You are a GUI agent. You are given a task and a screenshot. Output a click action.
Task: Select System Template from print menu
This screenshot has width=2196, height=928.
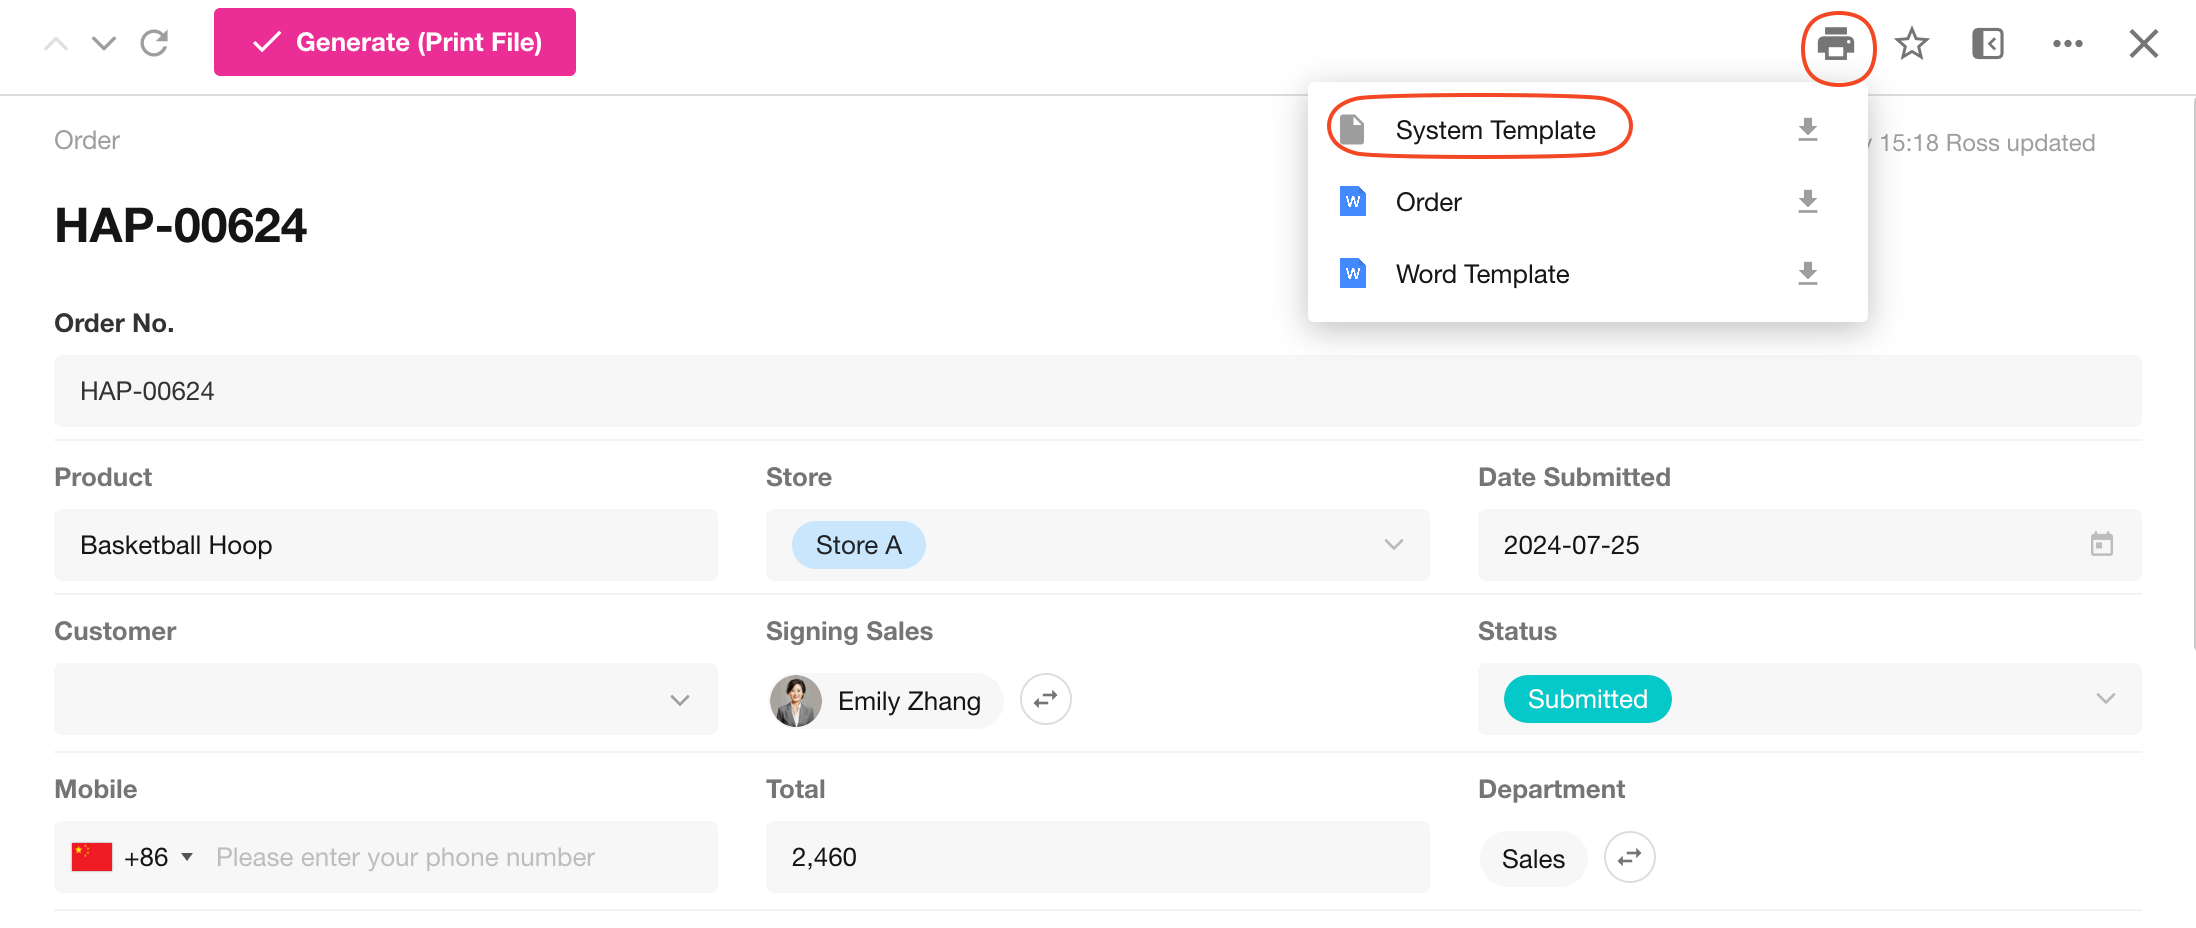(1494, 130)
